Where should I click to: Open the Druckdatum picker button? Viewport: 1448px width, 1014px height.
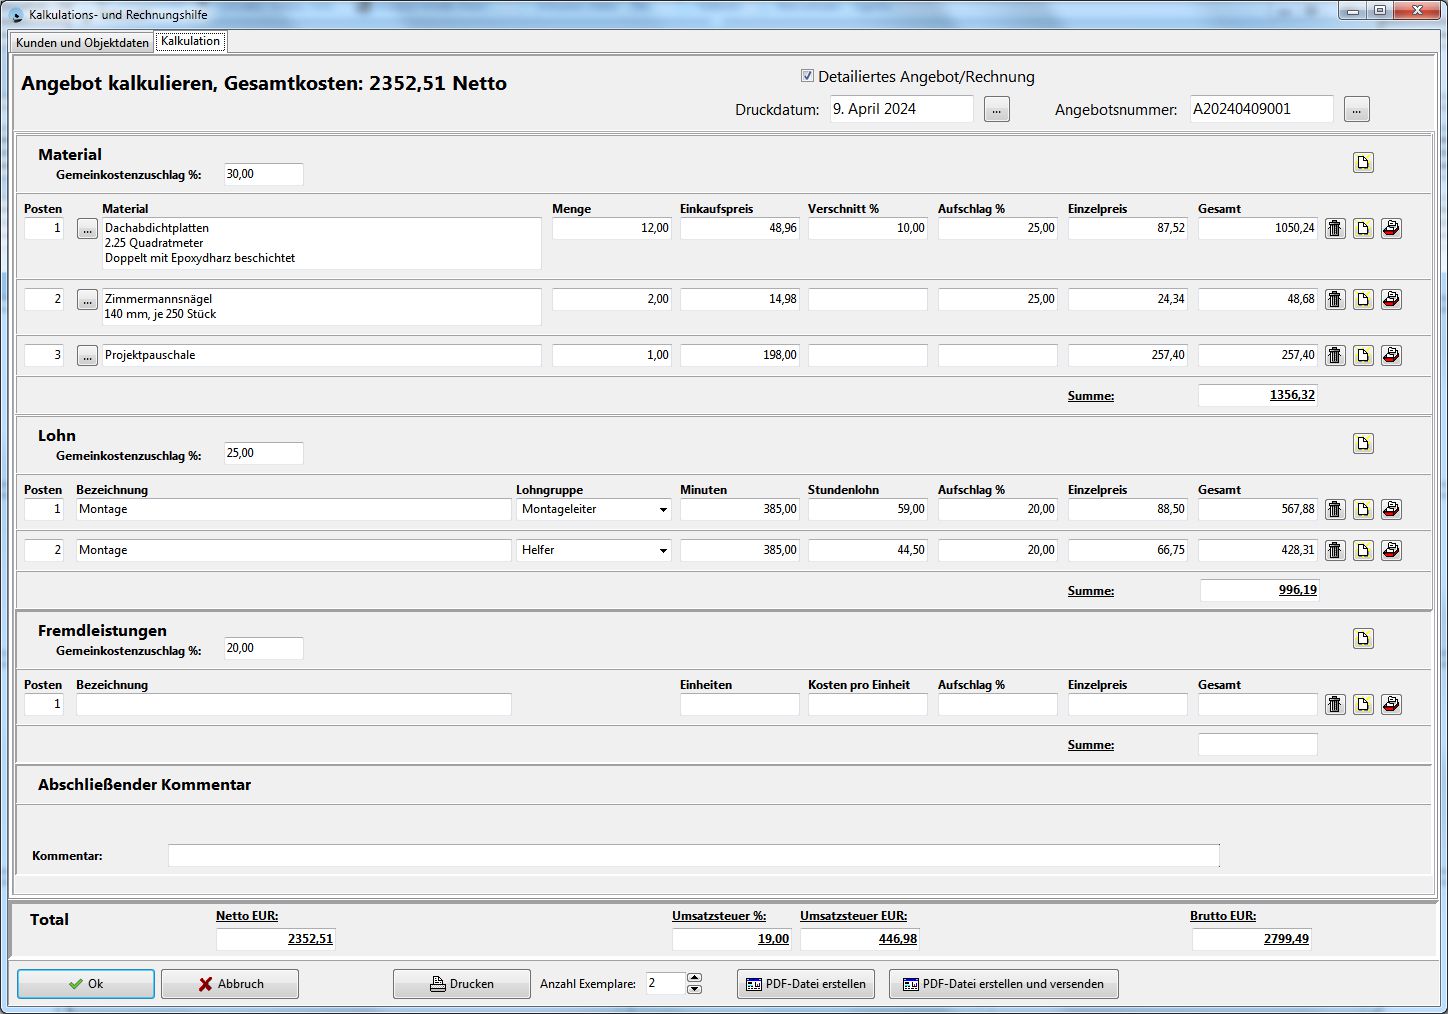pyautogui.click(x=997, y=109)
